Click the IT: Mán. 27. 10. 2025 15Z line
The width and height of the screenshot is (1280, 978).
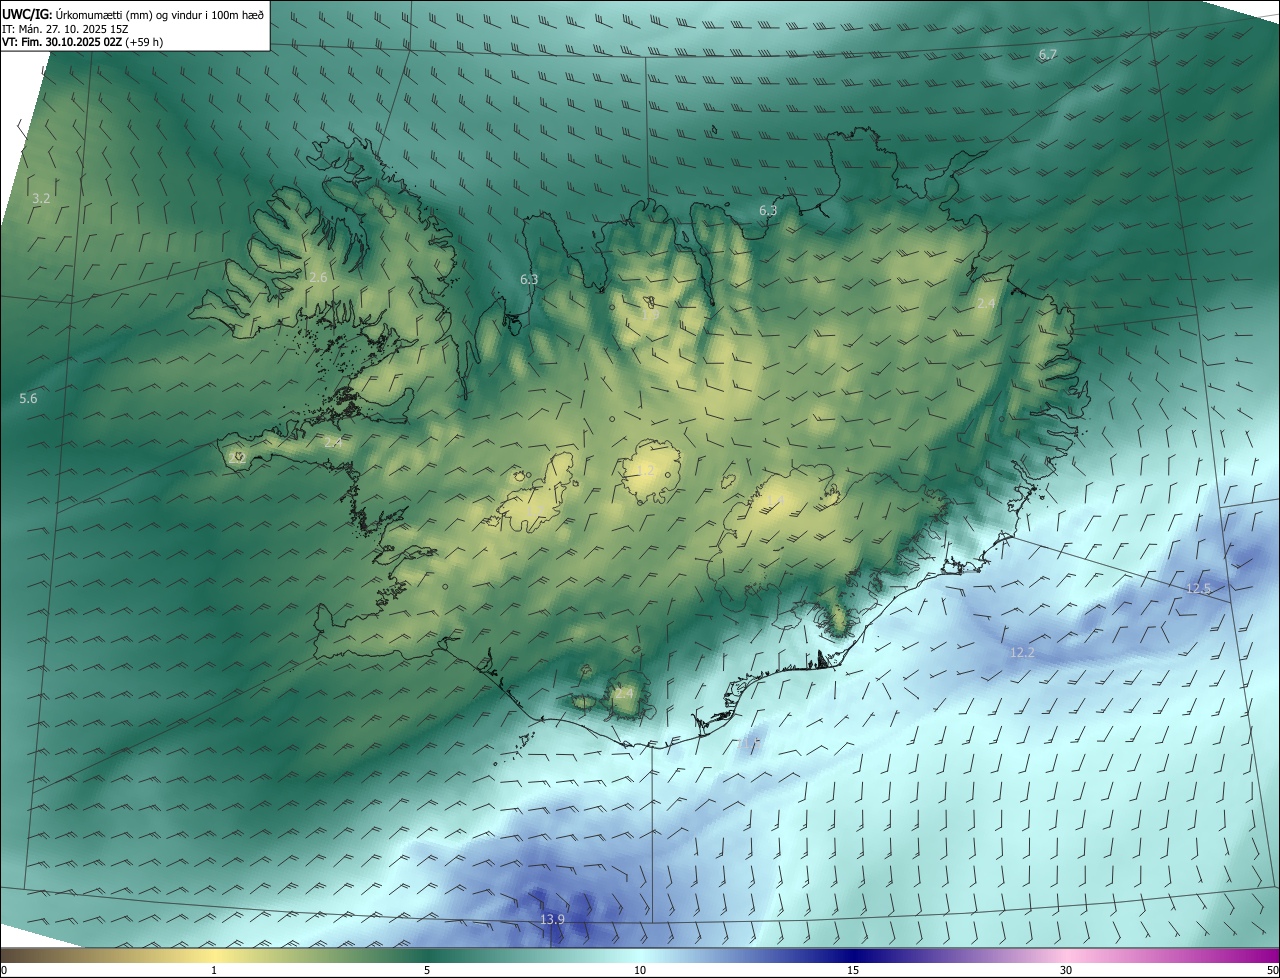coord(63,28)
